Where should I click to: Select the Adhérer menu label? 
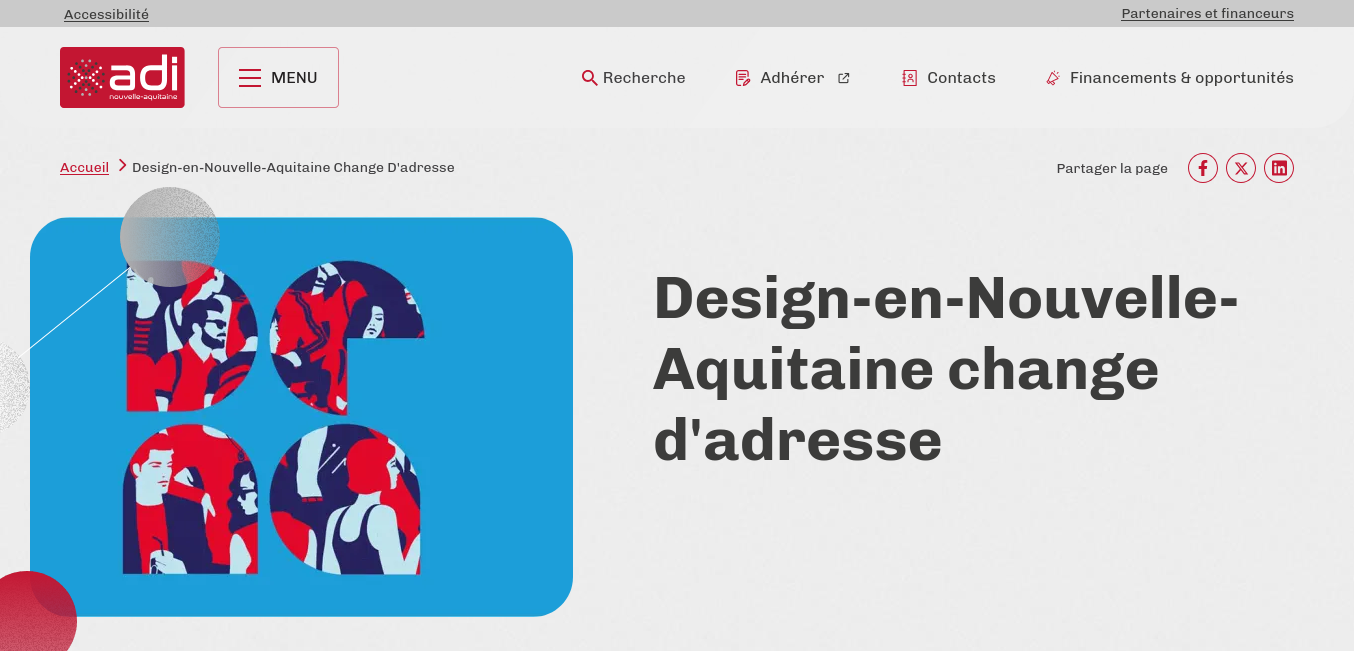[x=792, y=78]
